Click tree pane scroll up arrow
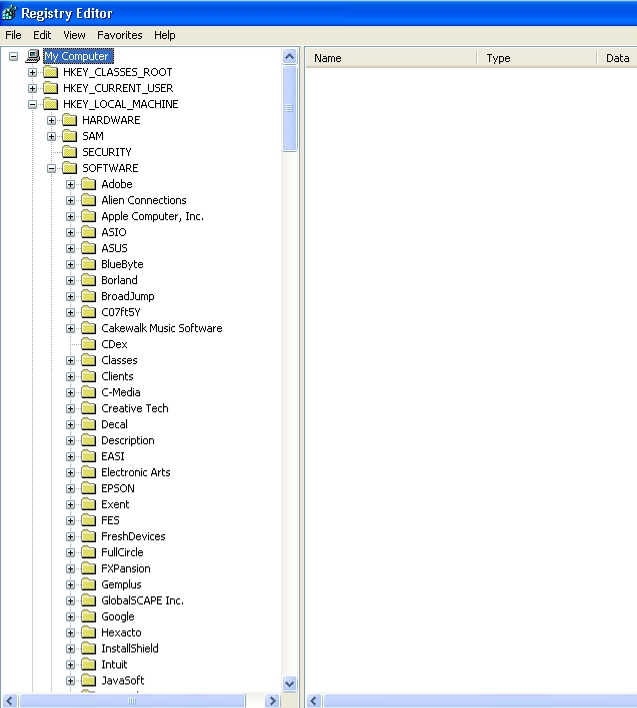Image resolution: width=637 pixels, height=708 pixels. coord(289,57)
